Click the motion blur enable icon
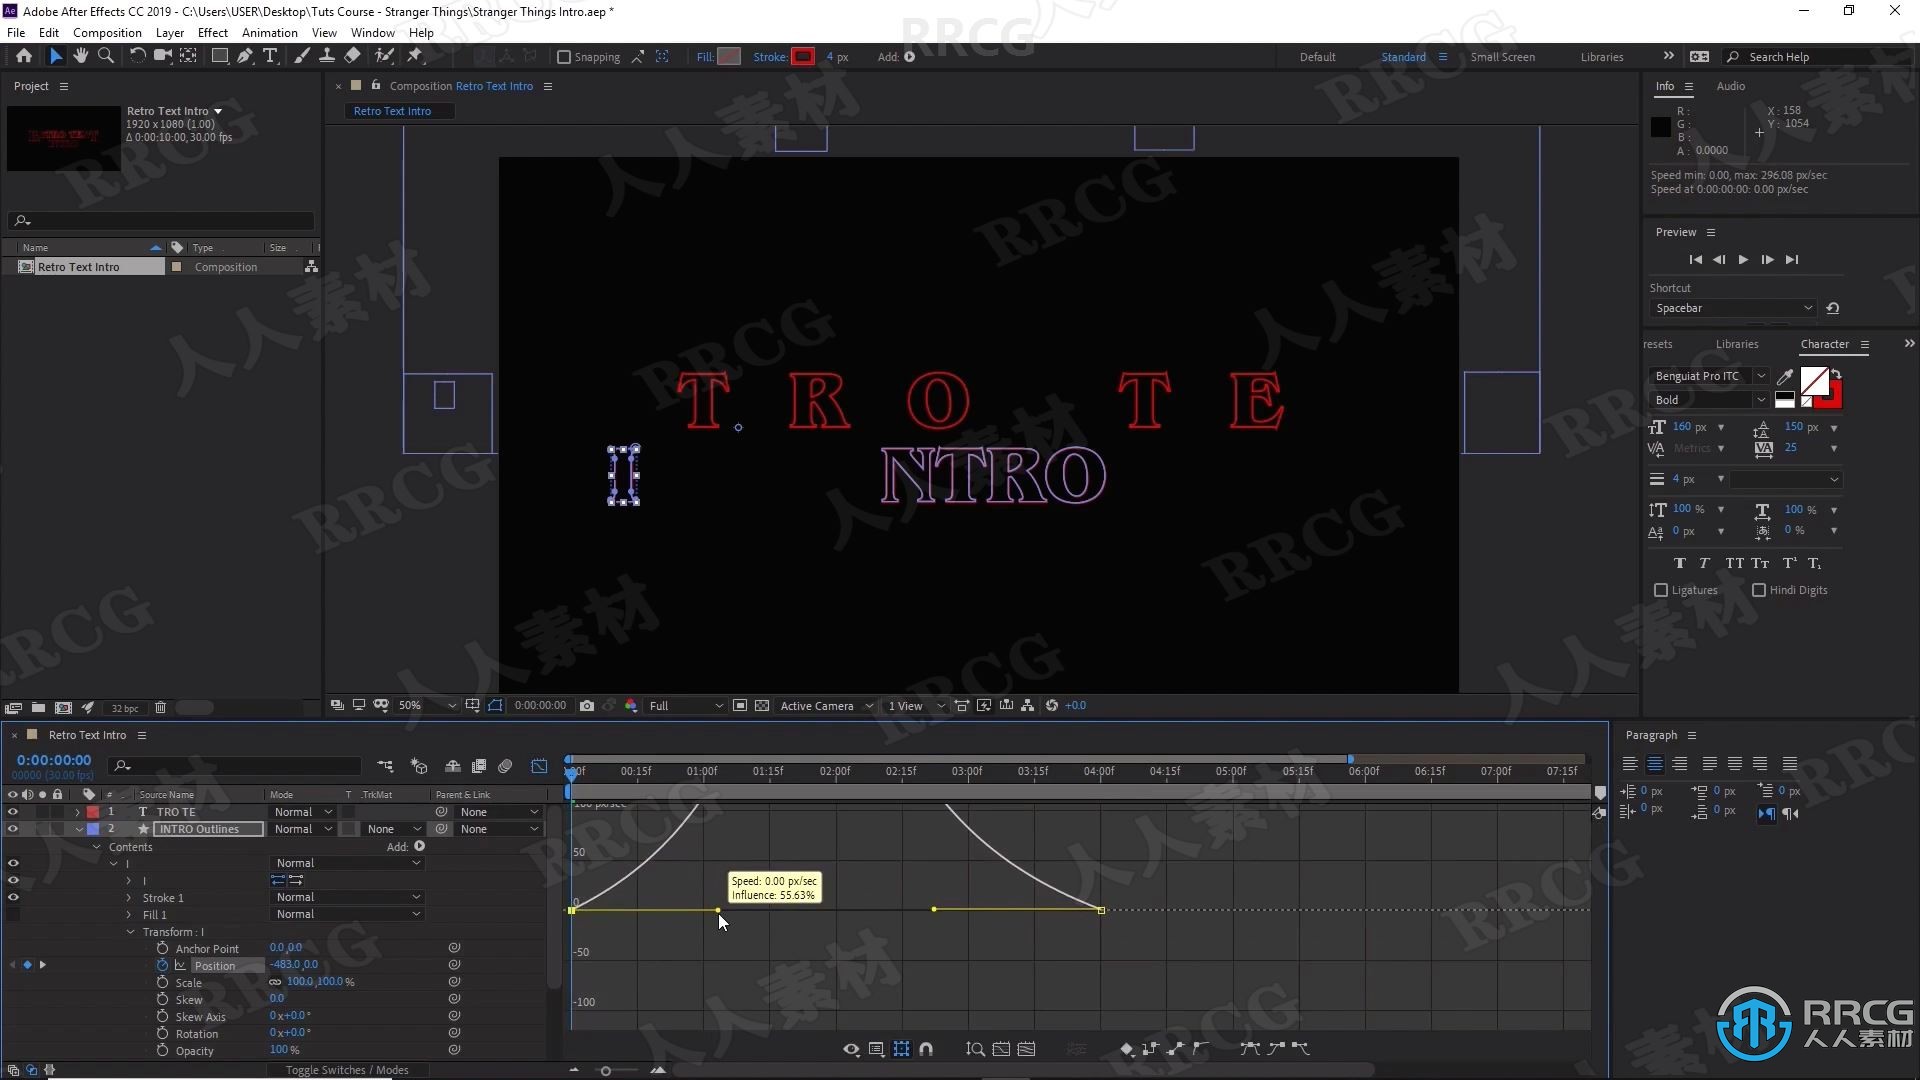The width and height of the screenshot is (1920, 1080). tap(505, 767)
